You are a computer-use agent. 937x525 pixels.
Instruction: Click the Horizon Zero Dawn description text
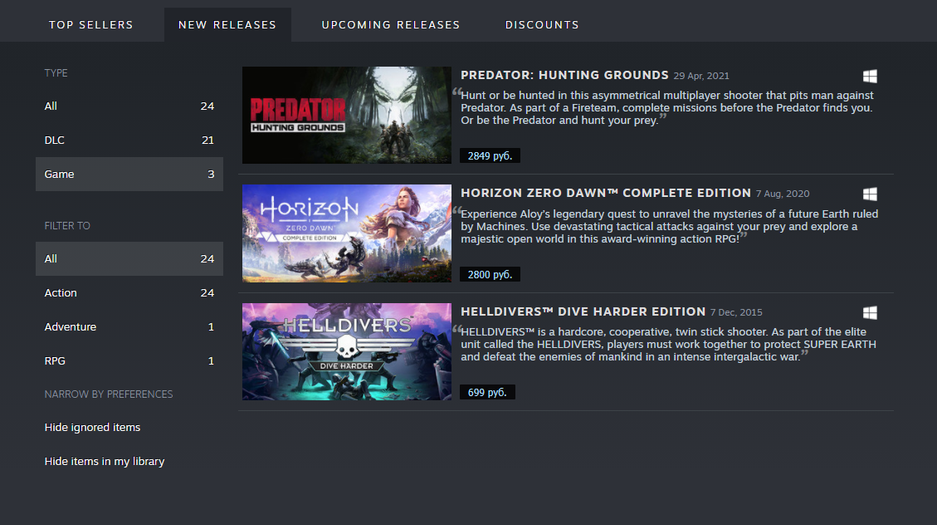click(x=667, y=226)
